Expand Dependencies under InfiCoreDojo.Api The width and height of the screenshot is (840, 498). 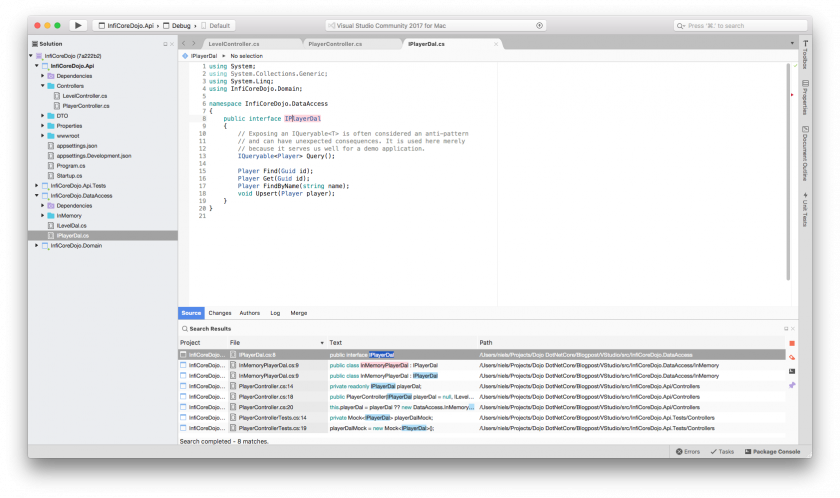[42, 76]
